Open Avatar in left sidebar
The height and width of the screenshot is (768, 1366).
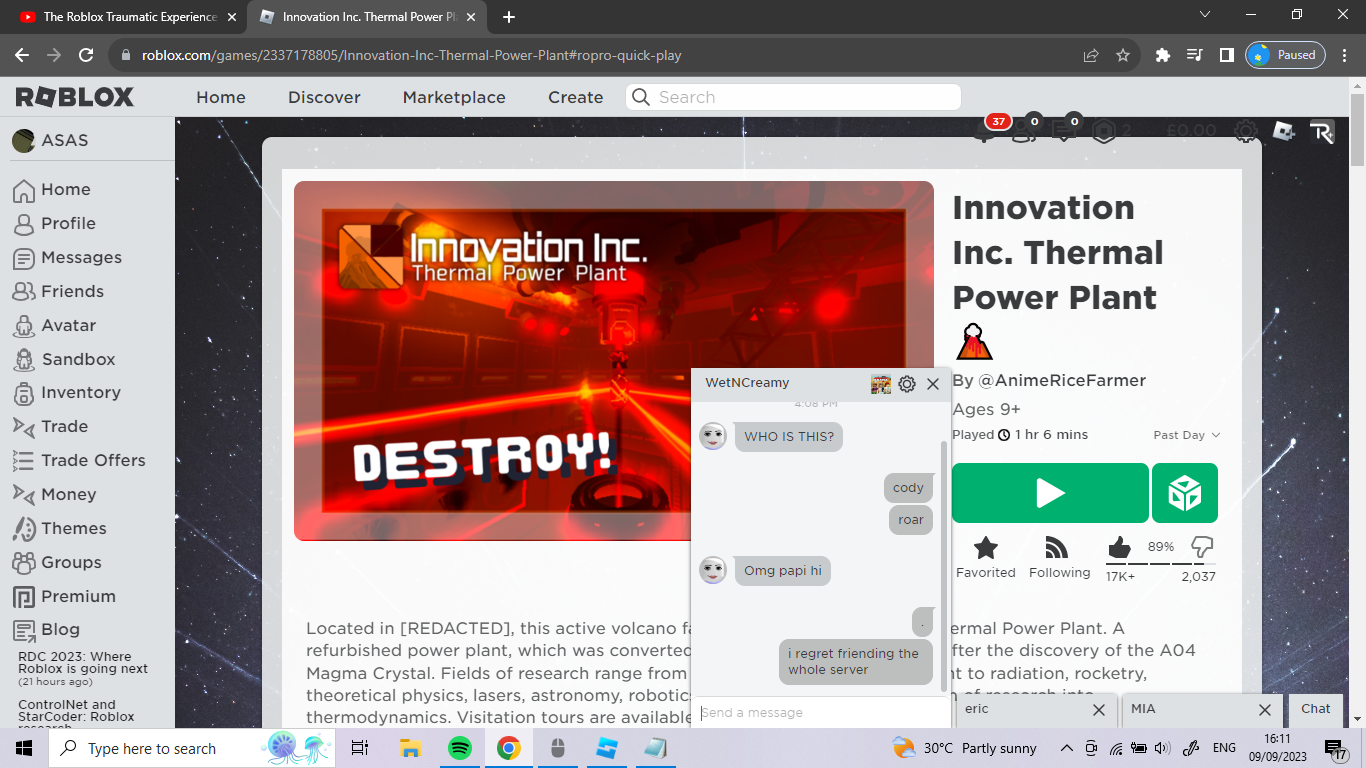pos(54,325)
